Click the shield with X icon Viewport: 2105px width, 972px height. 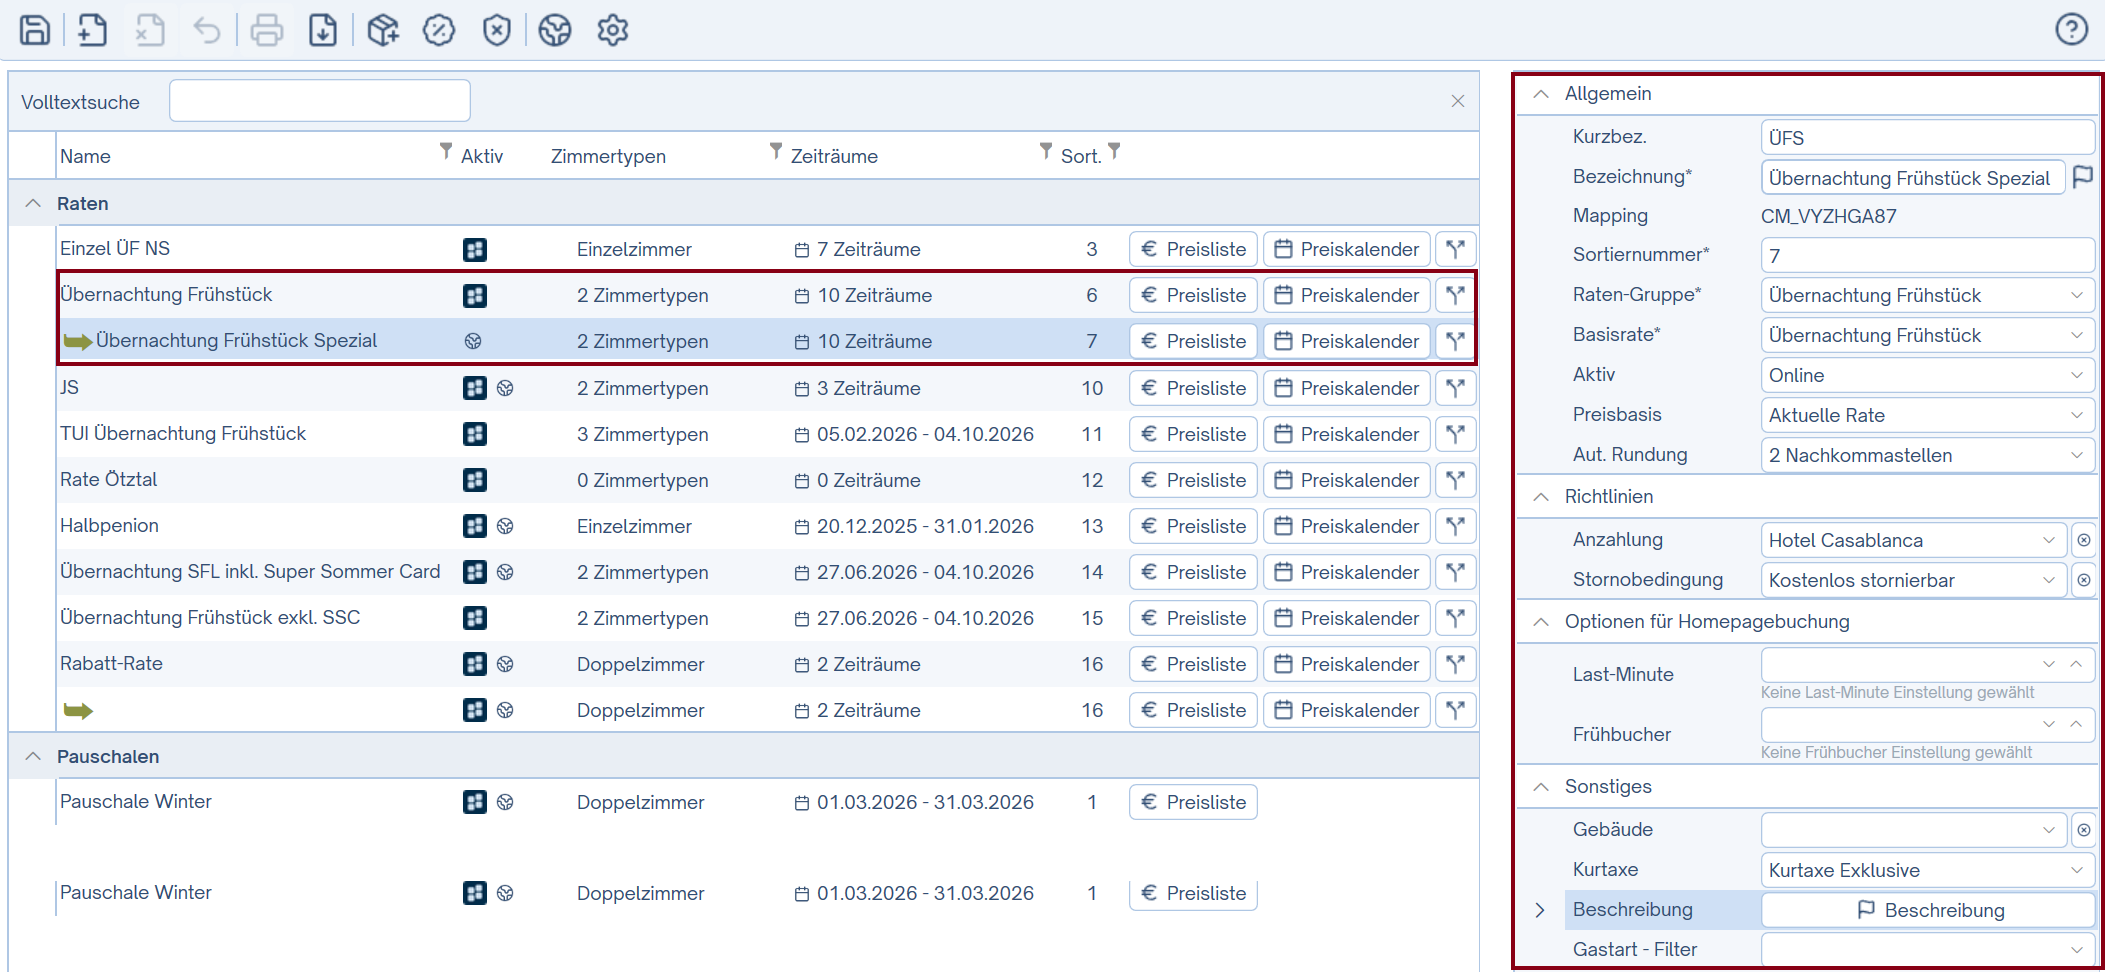pos(496,30)
